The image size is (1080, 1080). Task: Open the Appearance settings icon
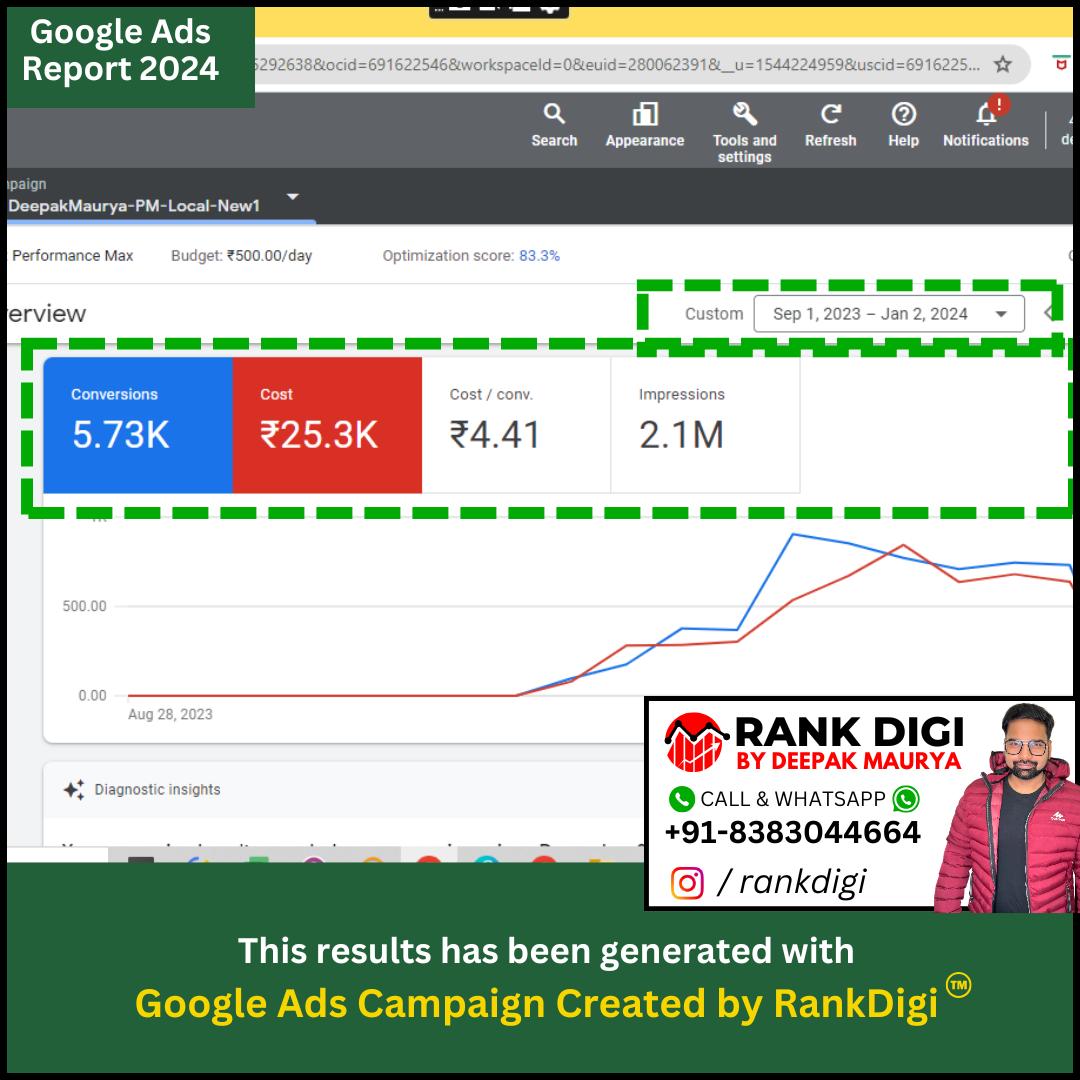pyautogui.click(x=645, y=125)
